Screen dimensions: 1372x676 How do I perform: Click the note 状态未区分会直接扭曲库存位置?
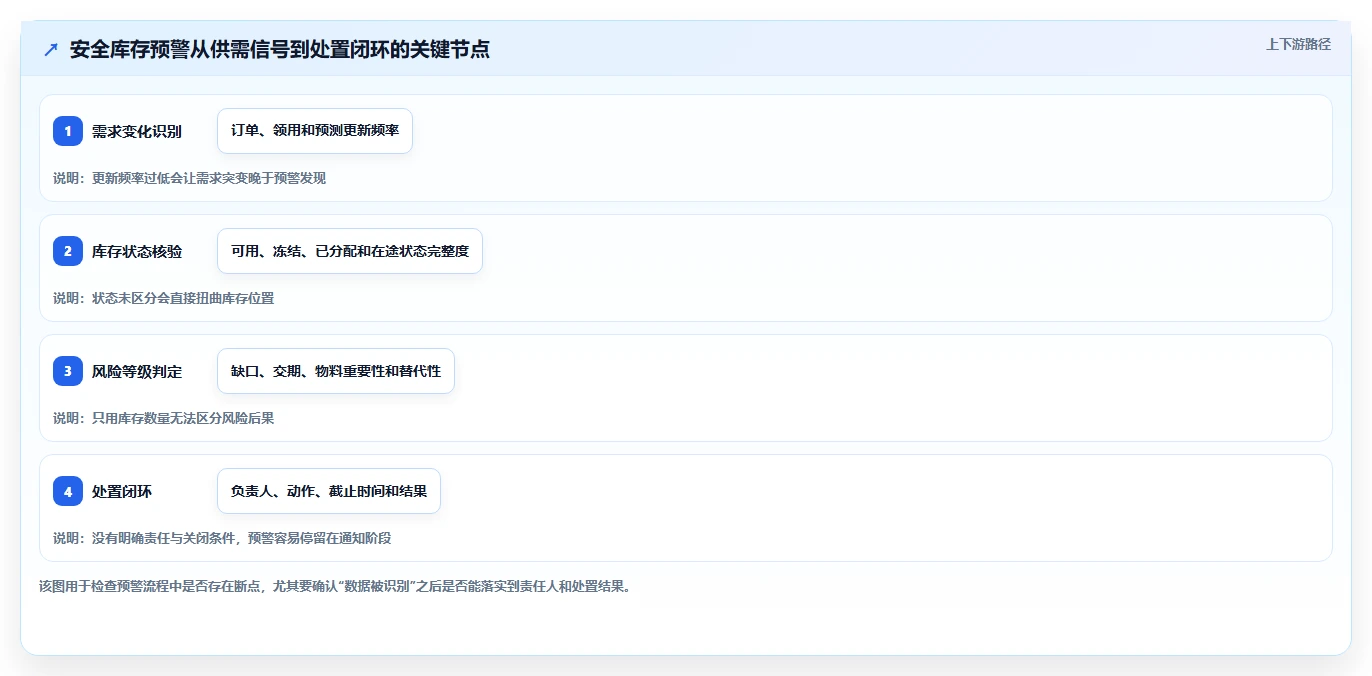point(164,298)
